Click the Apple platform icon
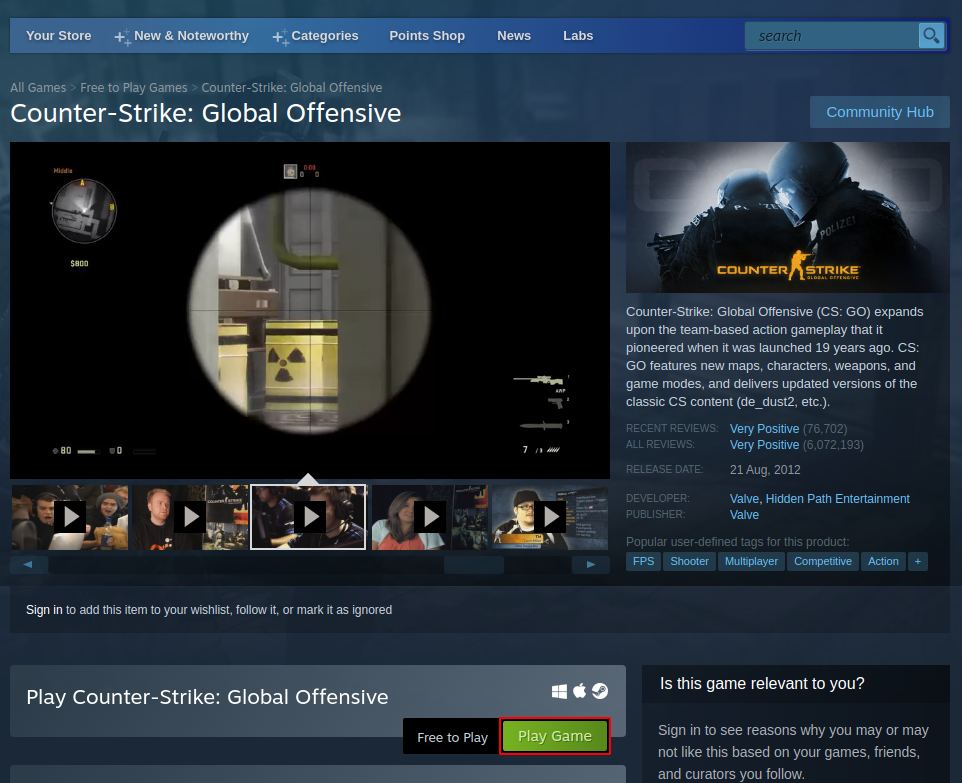 click(x=579, y=690)
